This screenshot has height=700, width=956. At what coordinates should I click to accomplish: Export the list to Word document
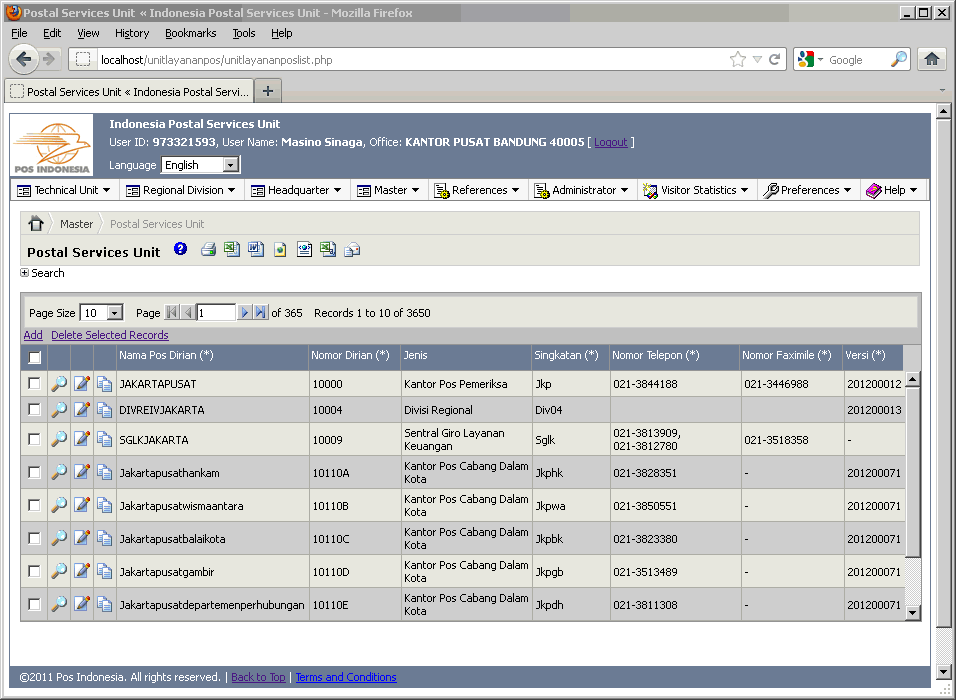(x=256, y=250)
